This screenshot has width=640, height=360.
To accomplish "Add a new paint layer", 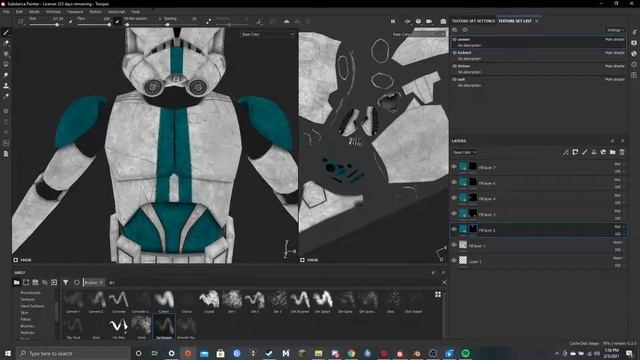I will point(584,152).
